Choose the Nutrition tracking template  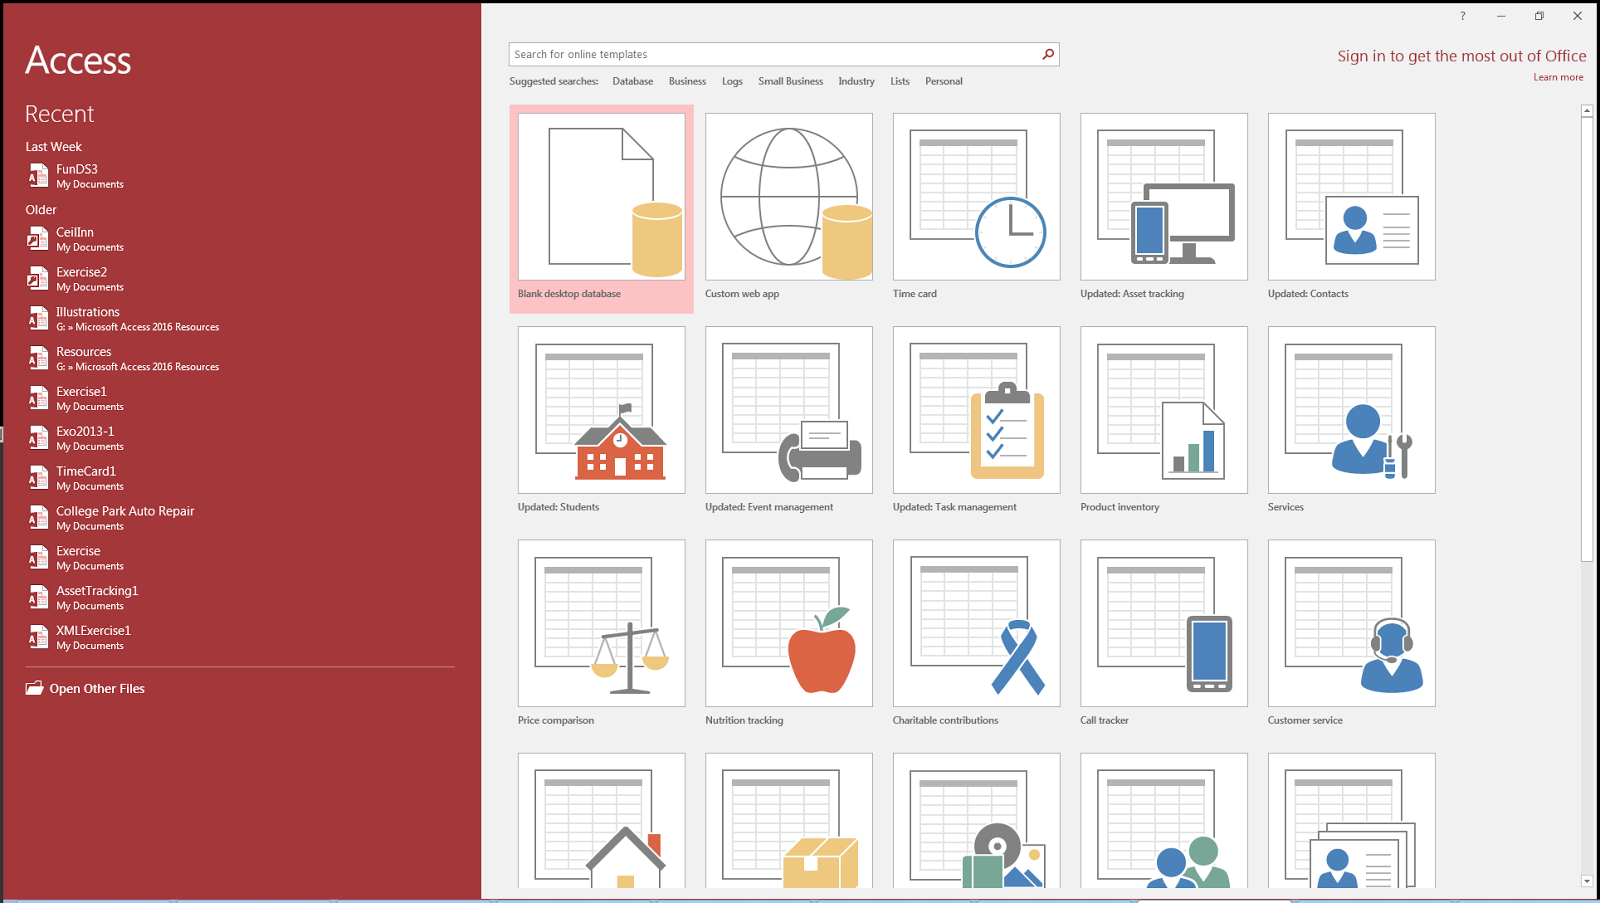788,623
